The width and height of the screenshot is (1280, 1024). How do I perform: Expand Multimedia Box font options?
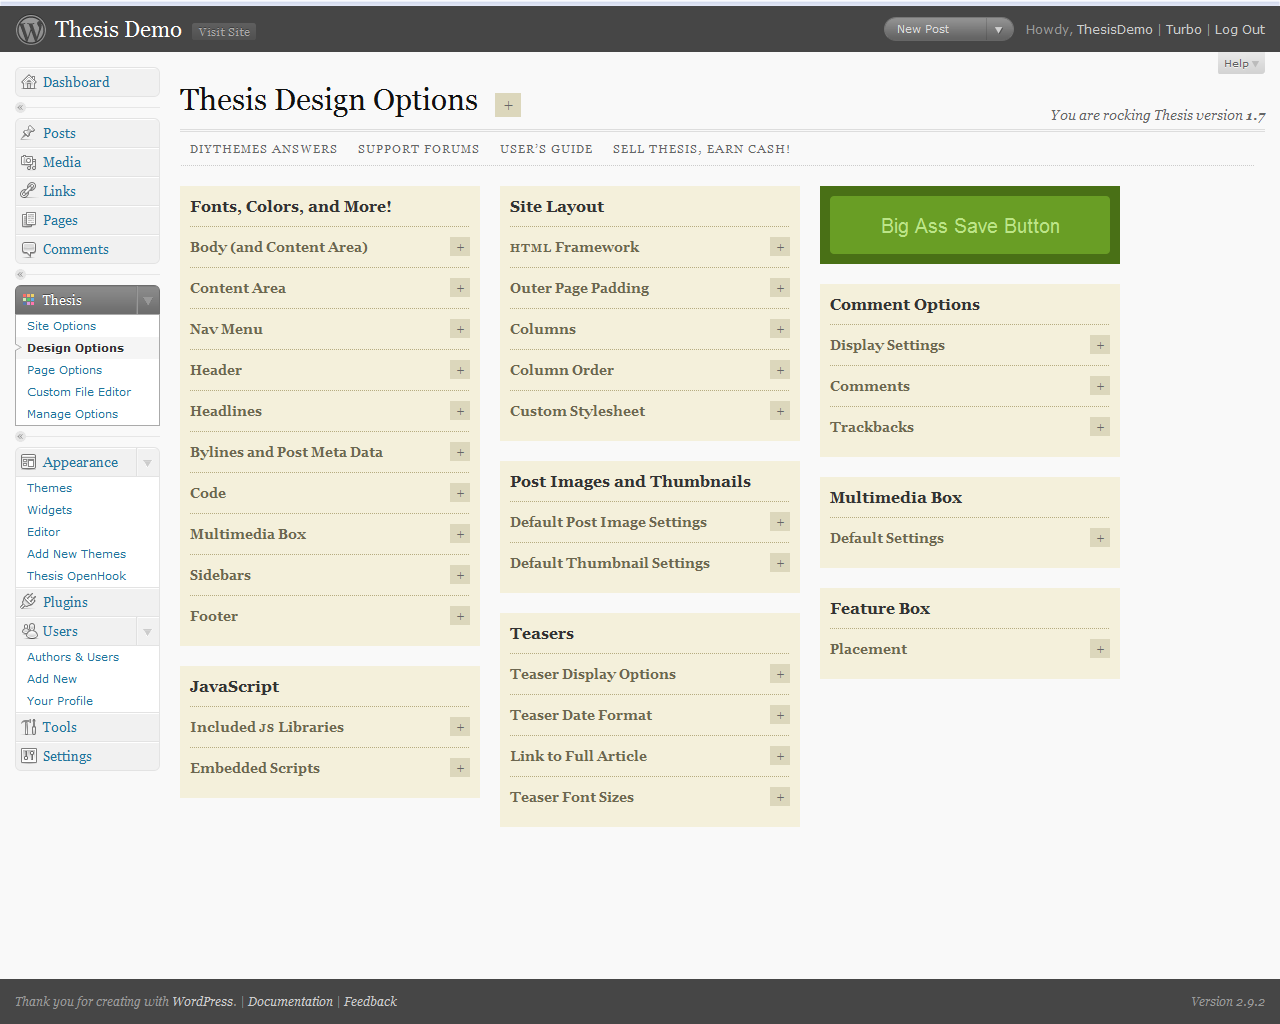[x=460, y=534]
